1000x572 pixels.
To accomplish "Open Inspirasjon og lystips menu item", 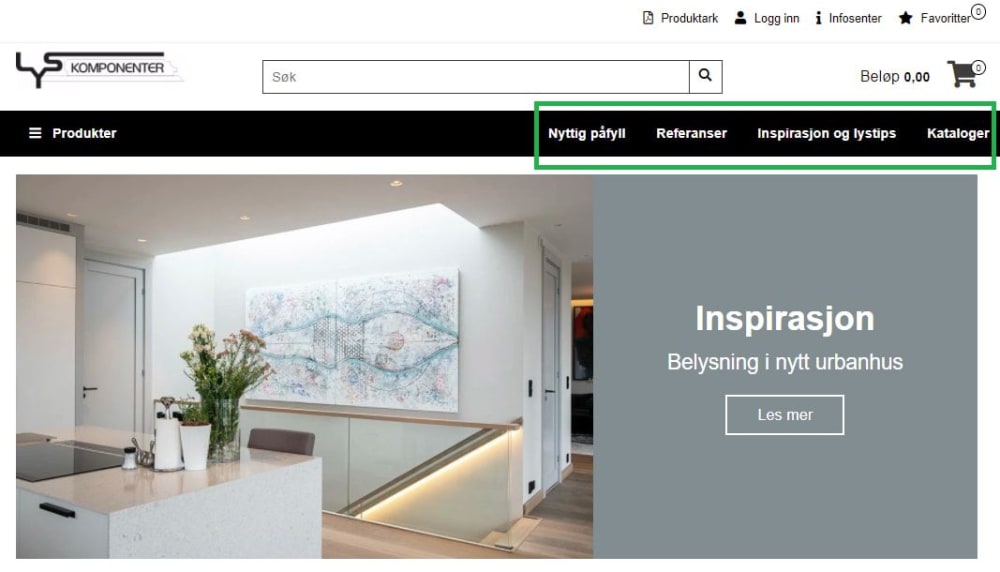I will click(x=827, y=133).
